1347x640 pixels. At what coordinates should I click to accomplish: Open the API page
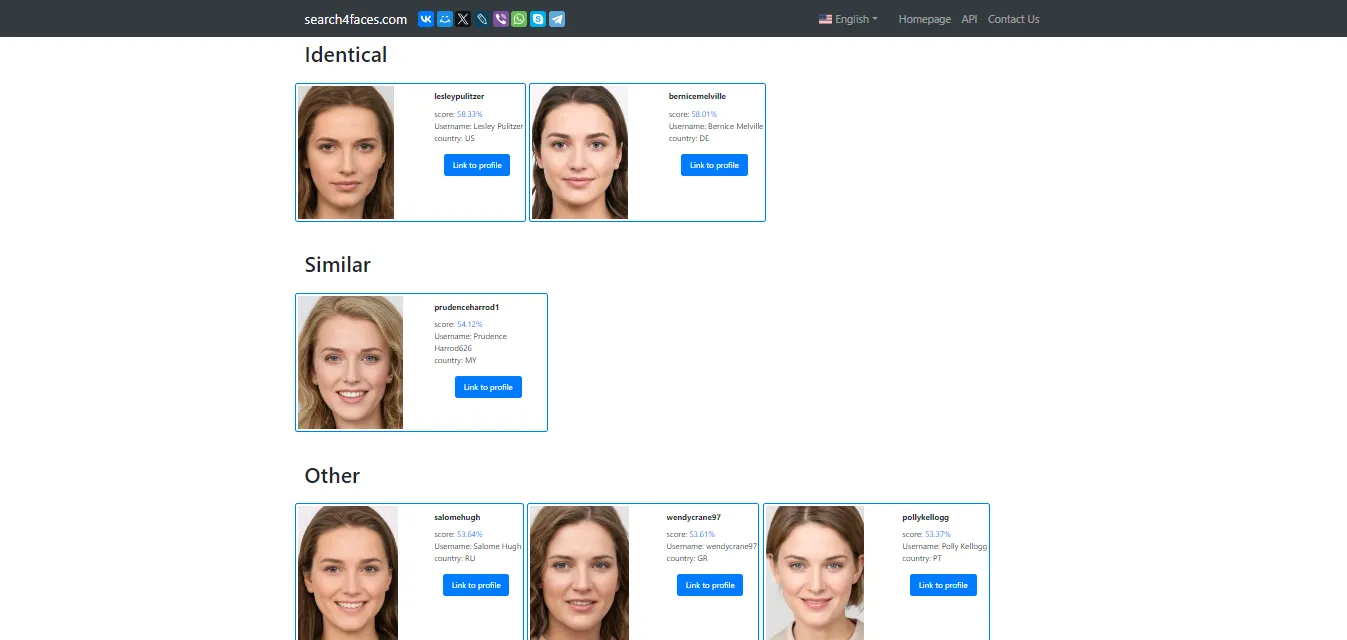point(968,19)
